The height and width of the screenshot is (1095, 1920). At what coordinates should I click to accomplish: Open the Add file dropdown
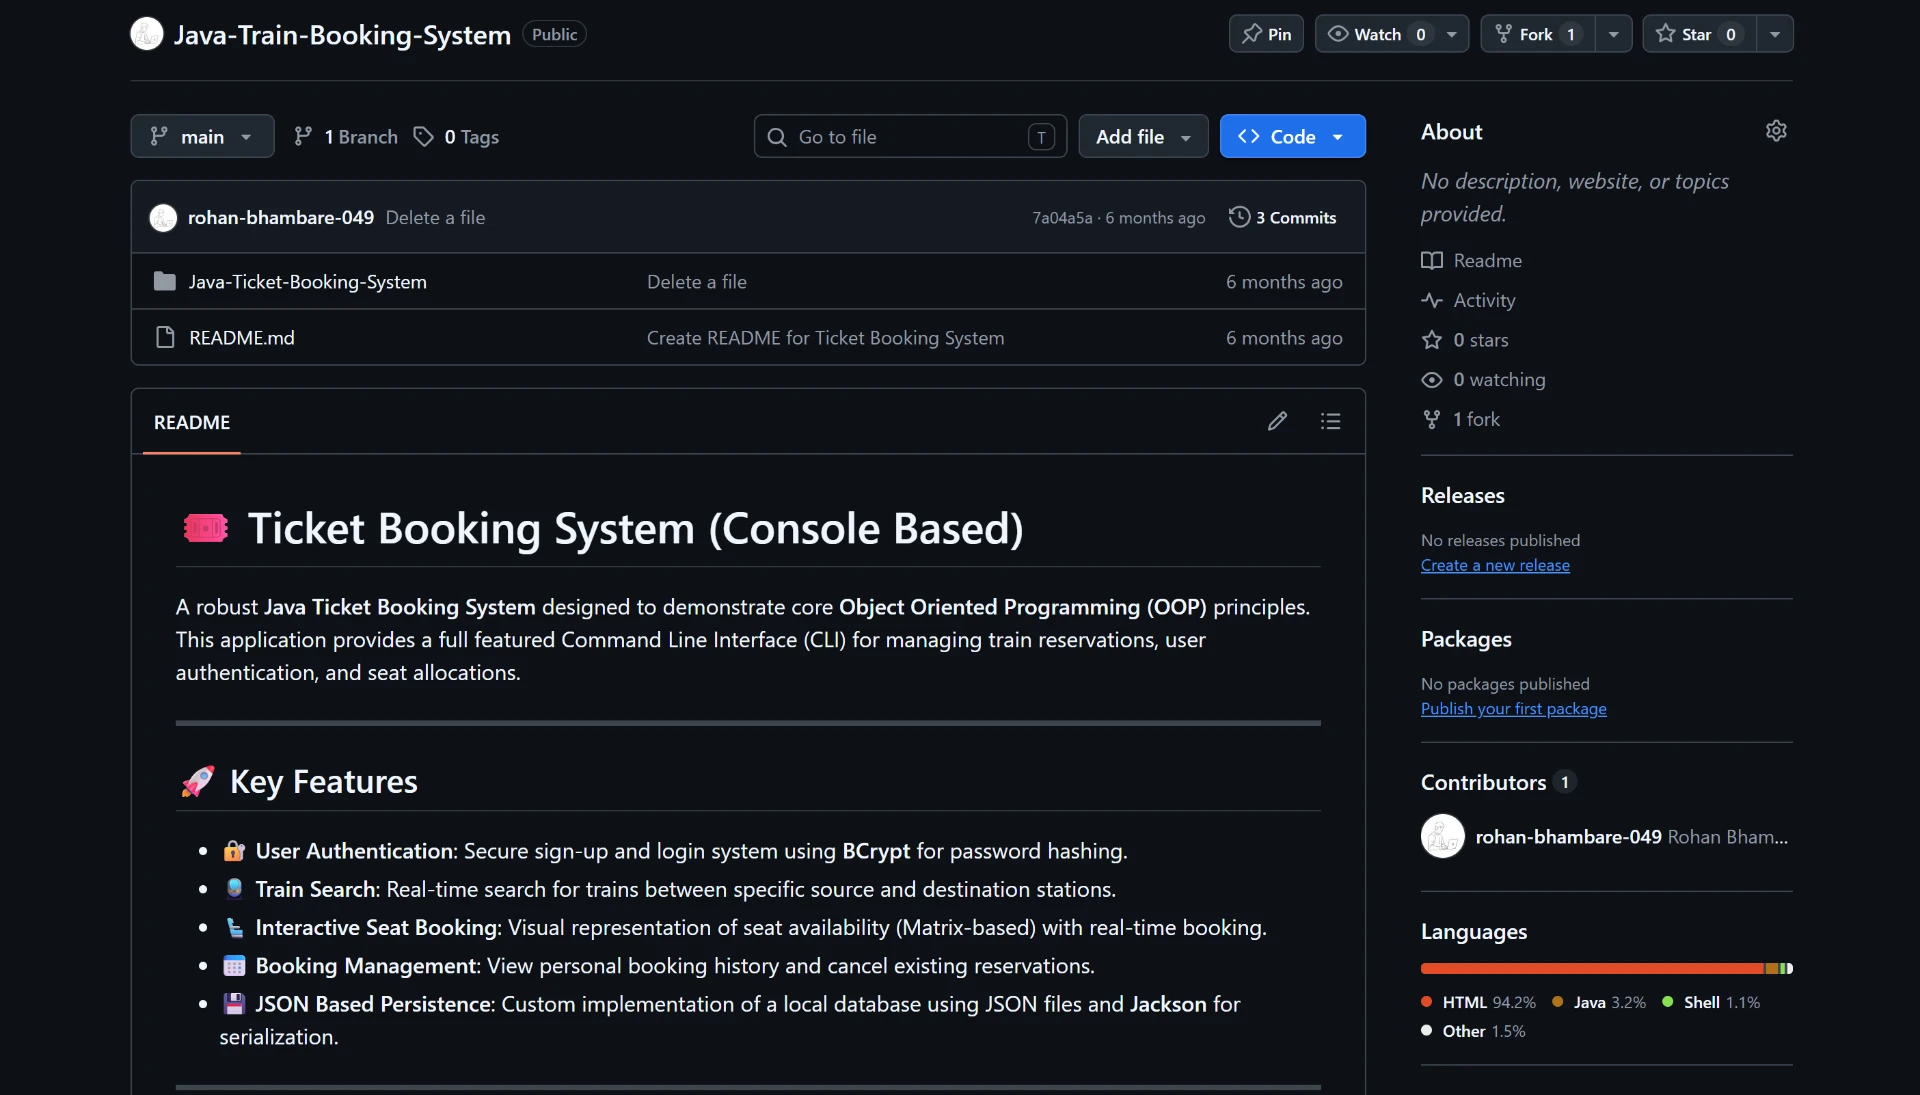[x=1143, y=136]
